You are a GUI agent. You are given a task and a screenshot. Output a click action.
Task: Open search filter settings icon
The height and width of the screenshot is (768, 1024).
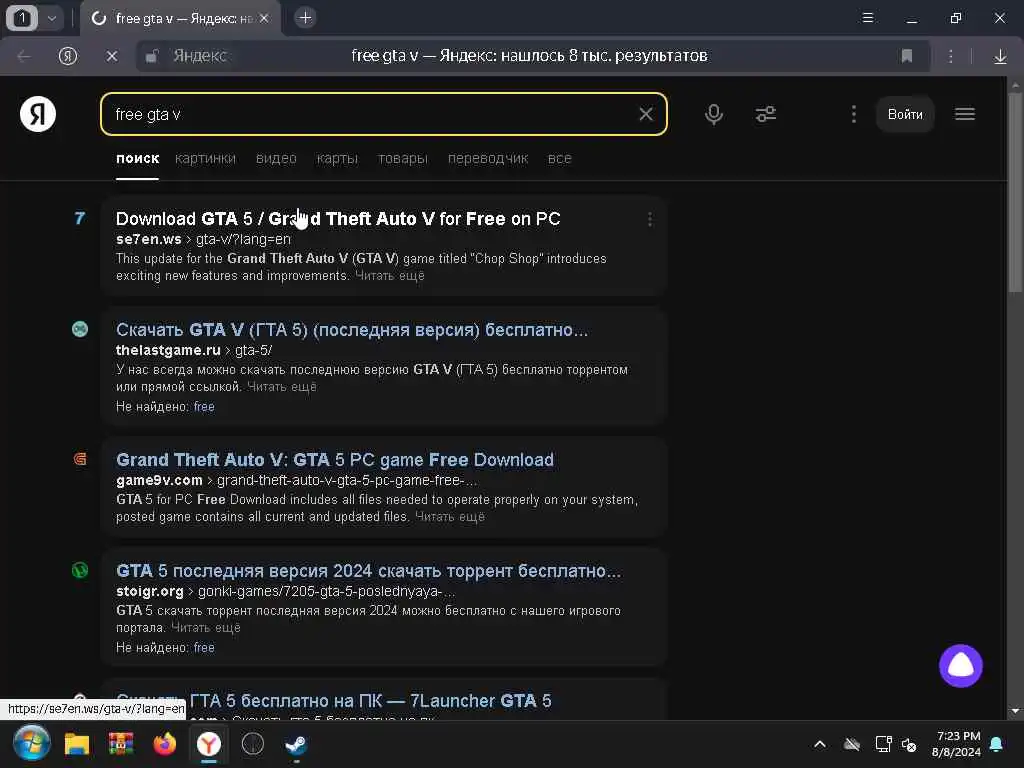point(765,114)
